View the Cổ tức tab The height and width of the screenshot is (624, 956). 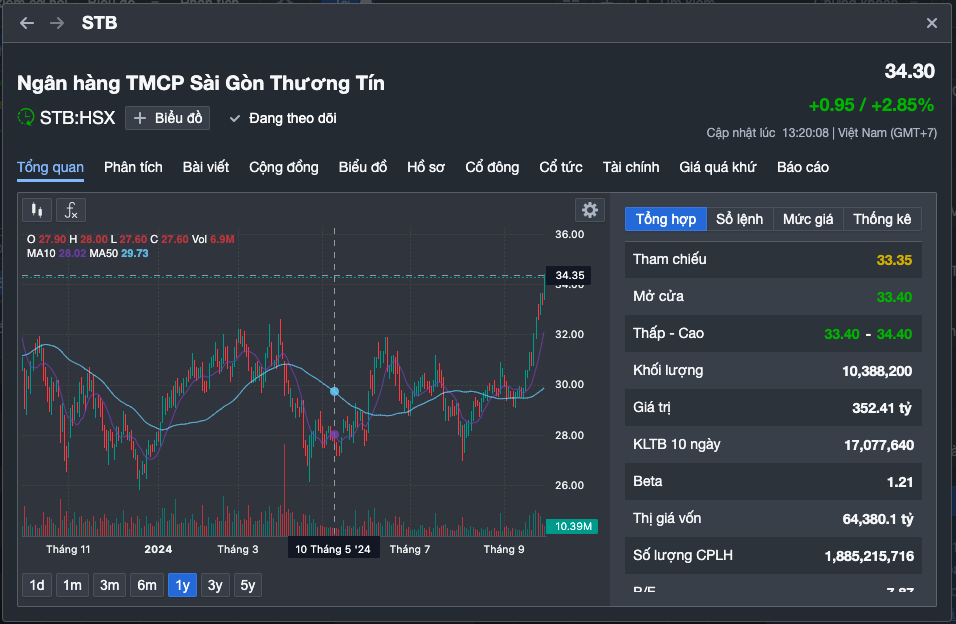click(560, 167)
